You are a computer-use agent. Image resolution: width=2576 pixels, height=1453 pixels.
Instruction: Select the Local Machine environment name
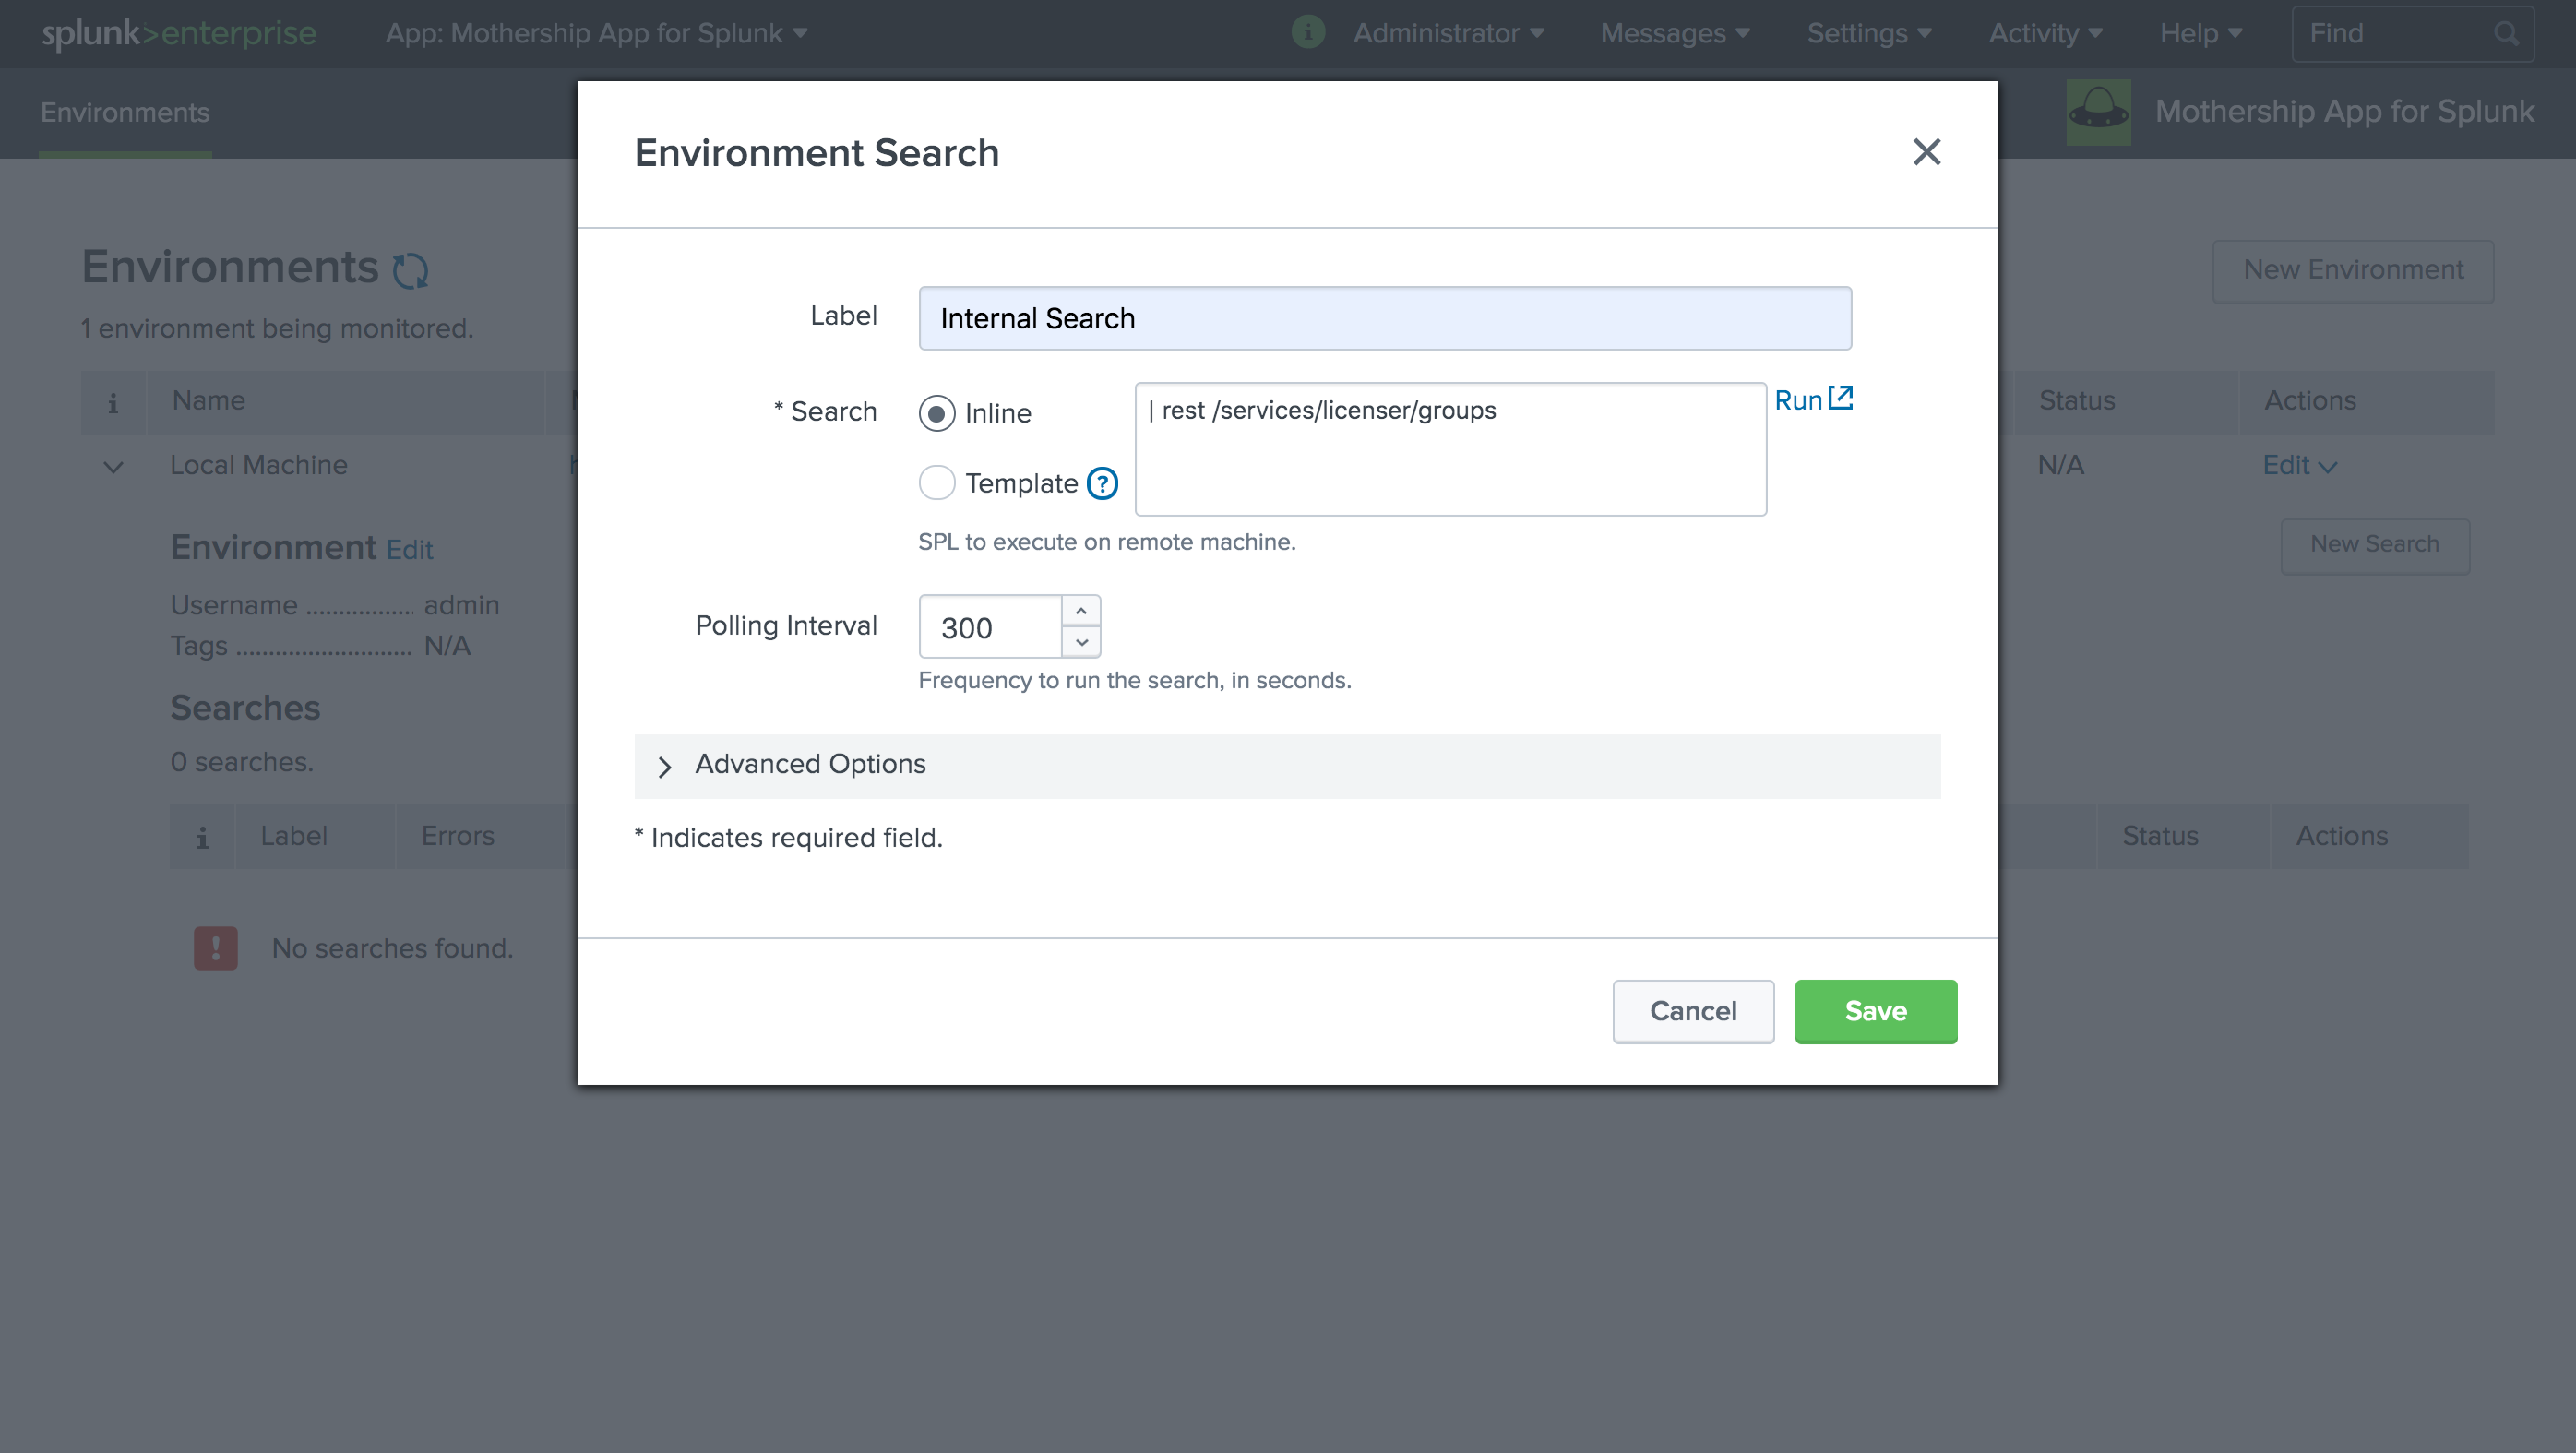(x=258, y=465)
